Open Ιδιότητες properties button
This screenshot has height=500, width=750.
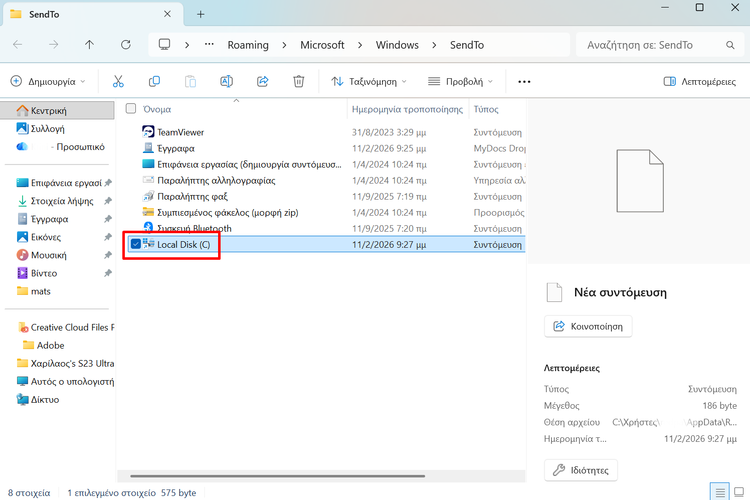pos(581,470)
